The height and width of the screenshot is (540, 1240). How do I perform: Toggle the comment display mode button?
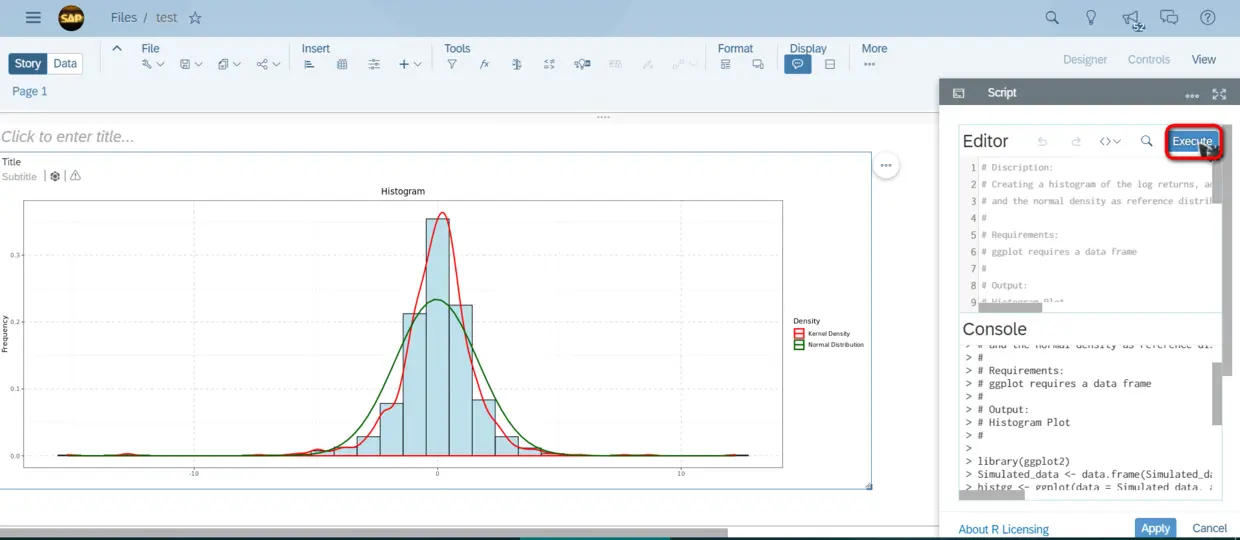[x=797, y=64]
